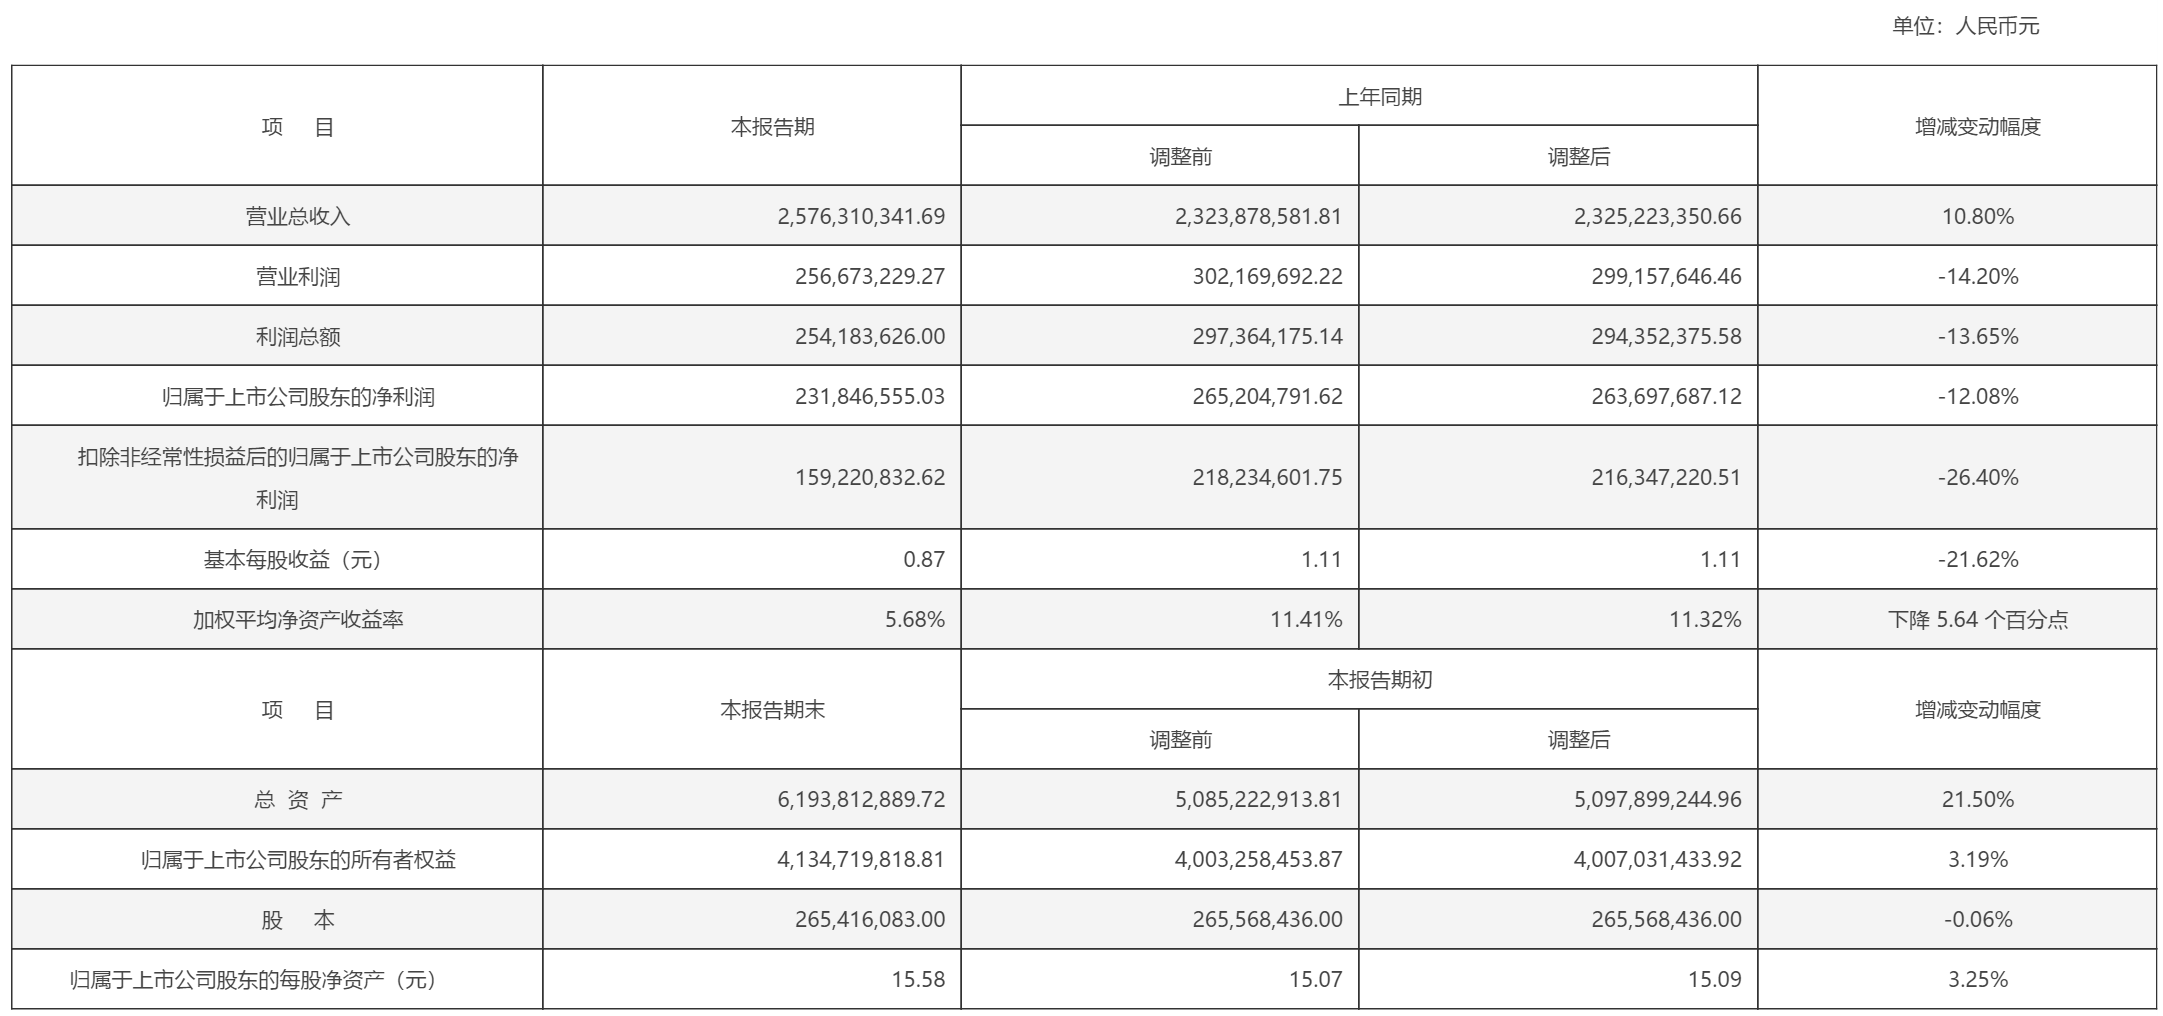Click the 营业利润 row label
This screenshot has width=2163, height=1016.
(x=298, y=276)
